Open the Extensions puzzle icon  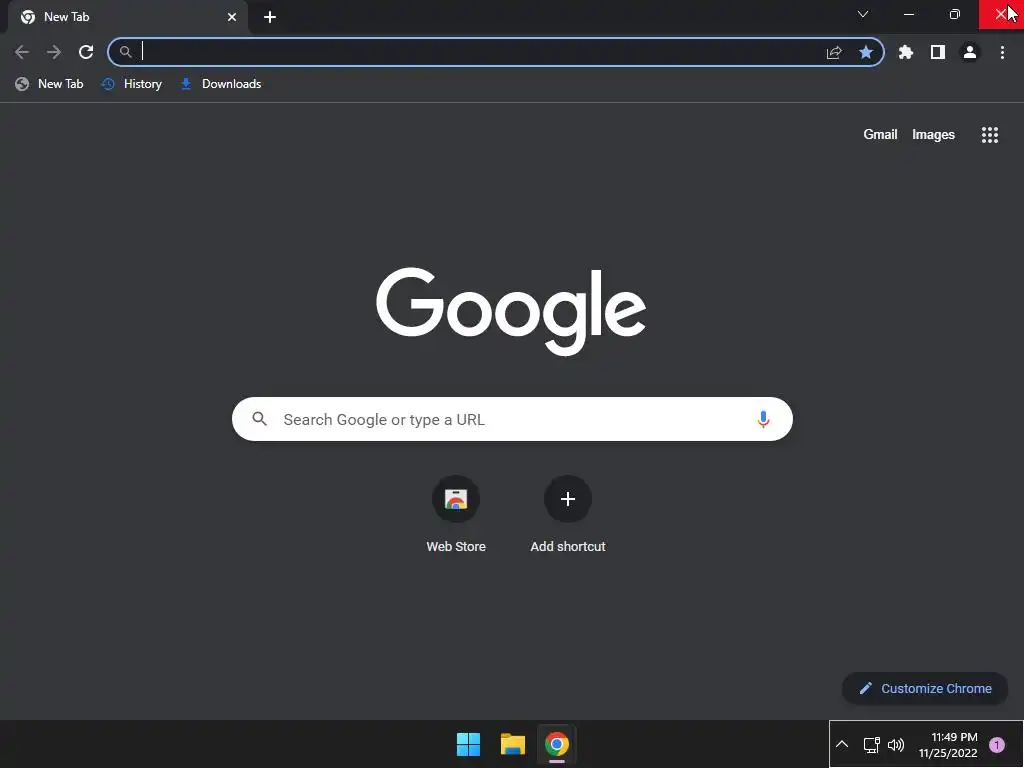(906, 52)
